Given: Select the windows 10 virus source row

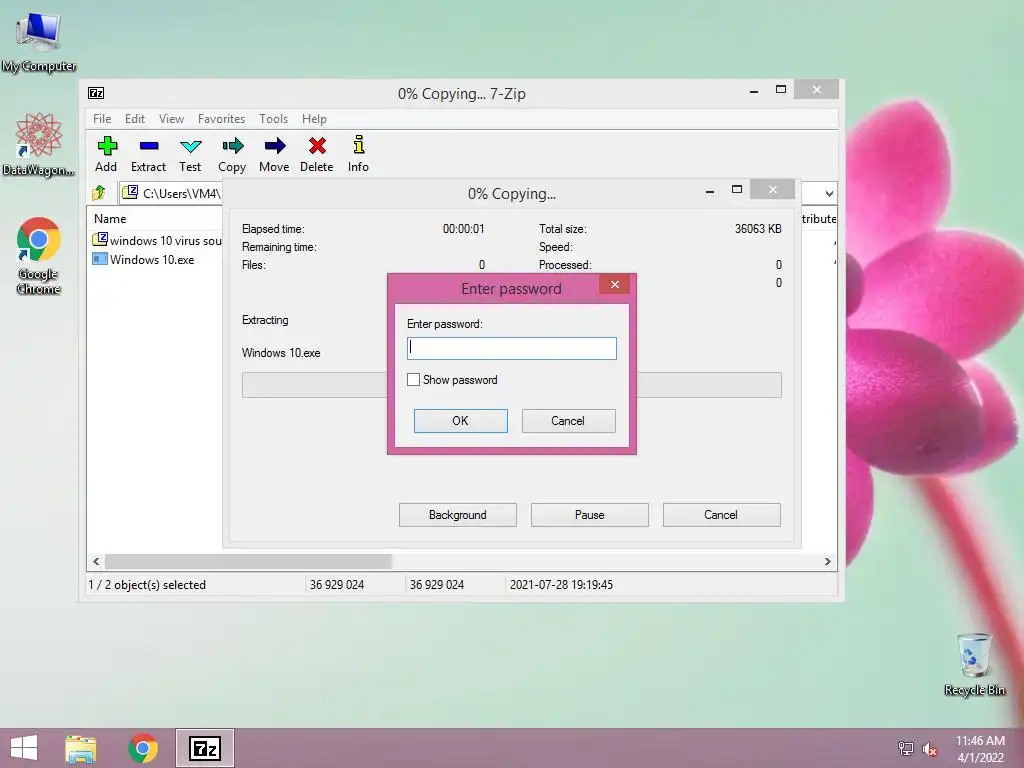Looking at the screenshot, I should tap(157, 240).
